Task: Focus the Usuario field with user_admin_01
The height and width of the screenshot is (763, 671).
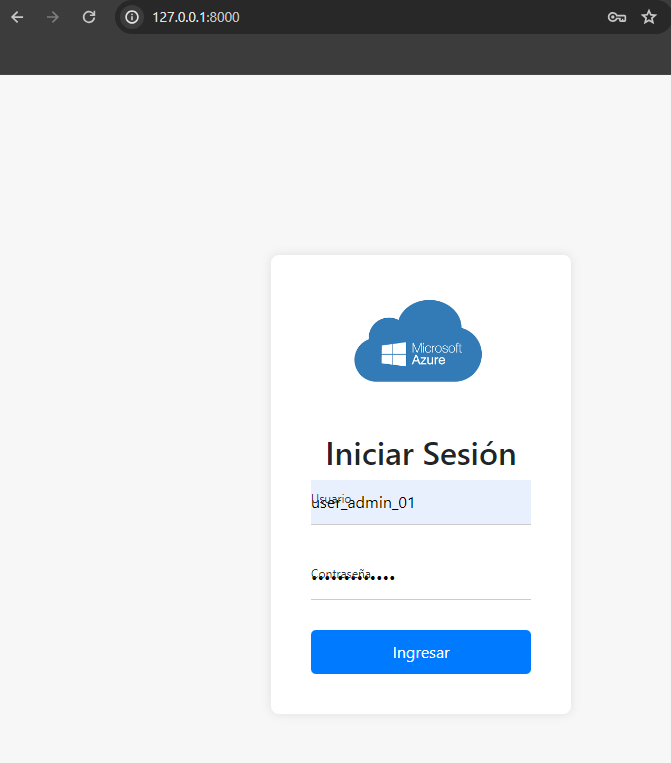Action: pos(421,502)
